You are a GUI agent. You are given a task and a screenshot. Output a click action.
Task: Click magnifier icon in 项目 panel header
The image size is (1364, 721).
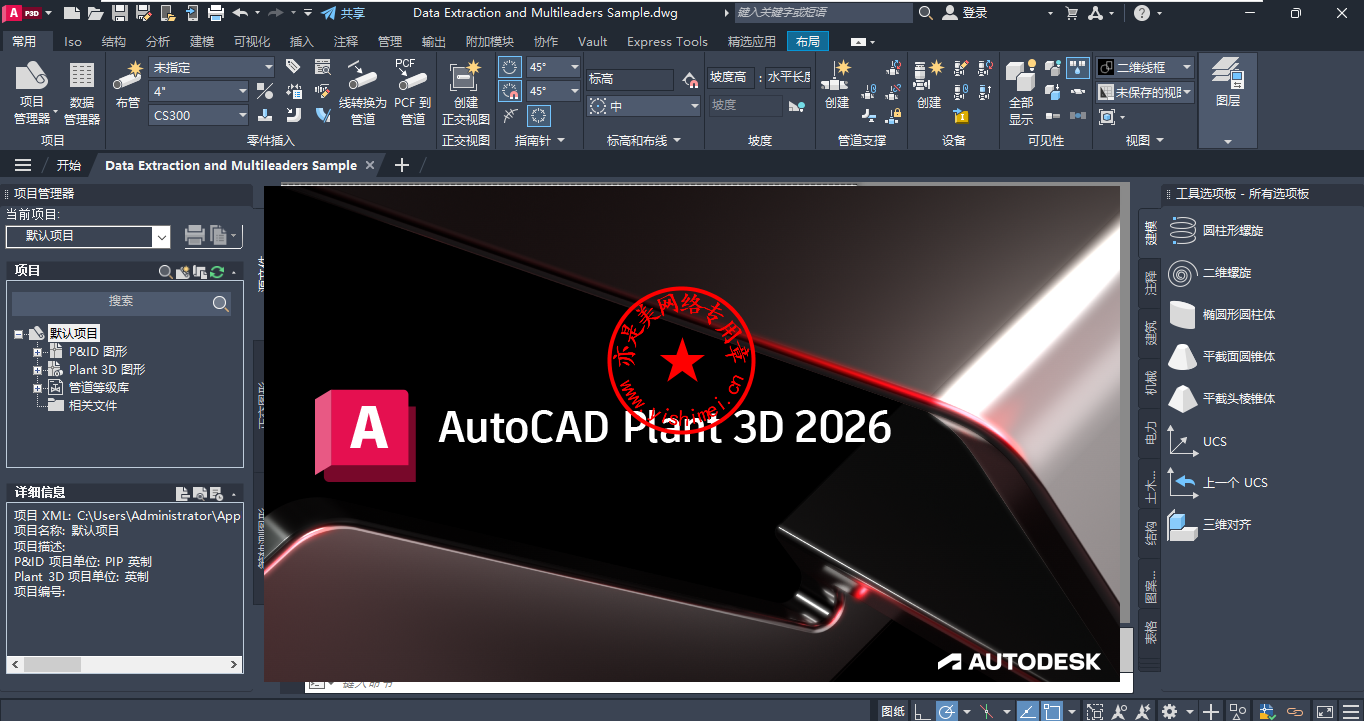(166, 271)
